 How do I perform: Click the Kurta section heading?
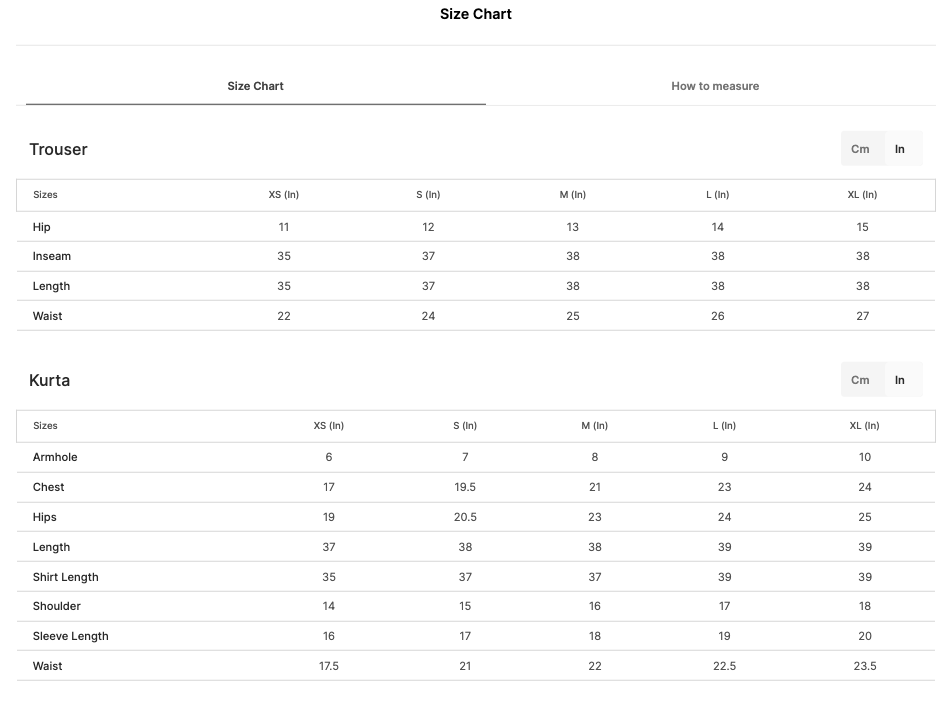(49, 380)
